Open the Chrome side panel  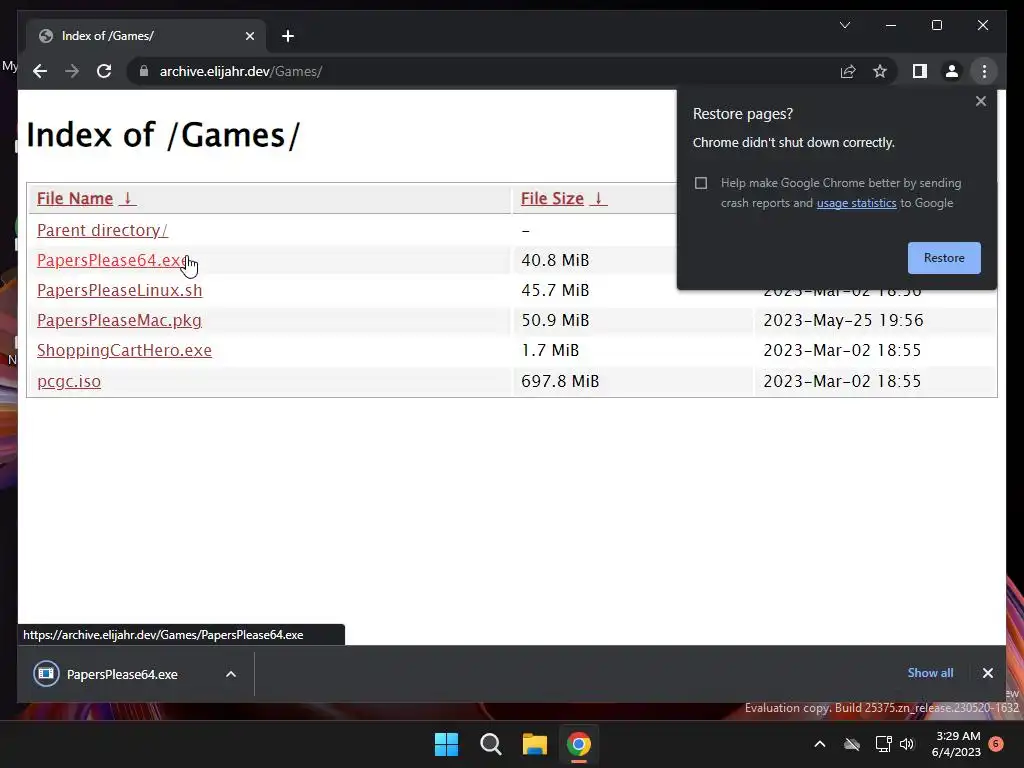click(920, 71)
